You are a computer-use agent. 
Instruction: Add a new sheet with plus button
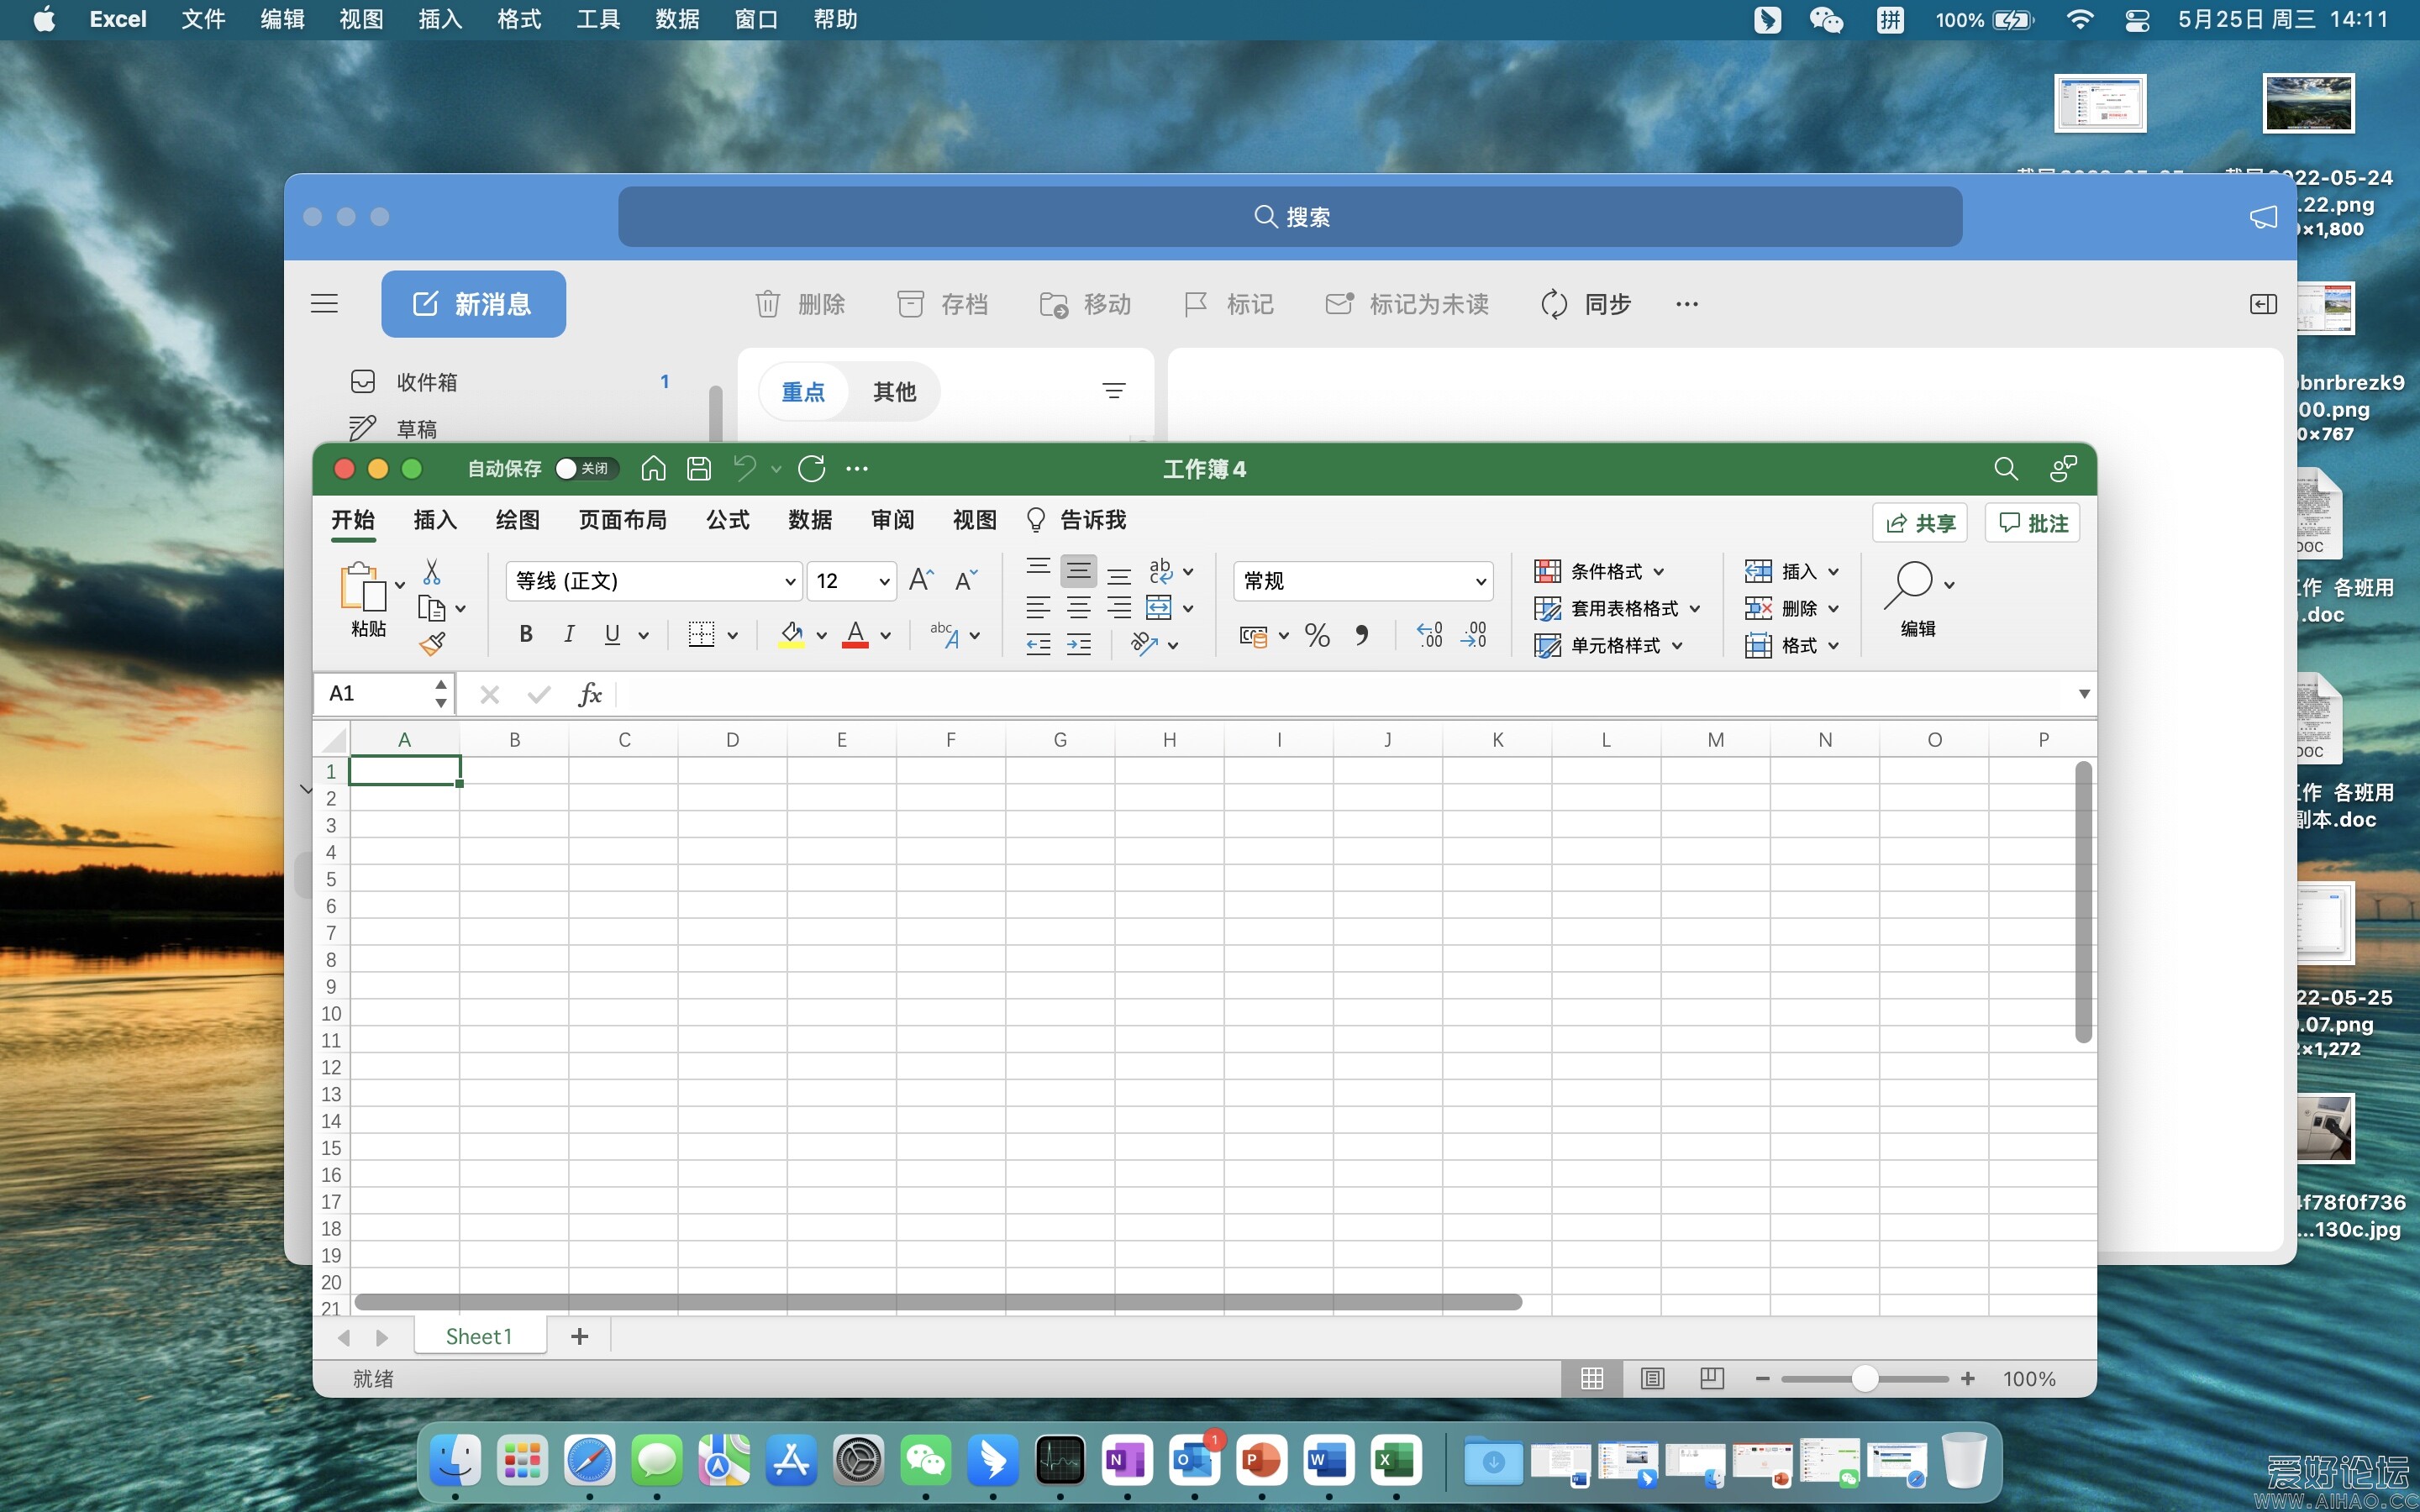tap(579, 1336)
